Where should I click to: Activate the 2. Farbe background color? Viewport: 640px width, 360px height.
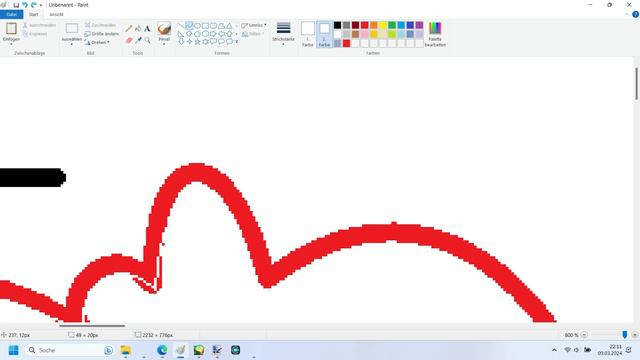pyautogui.click(x=324, y=34)
